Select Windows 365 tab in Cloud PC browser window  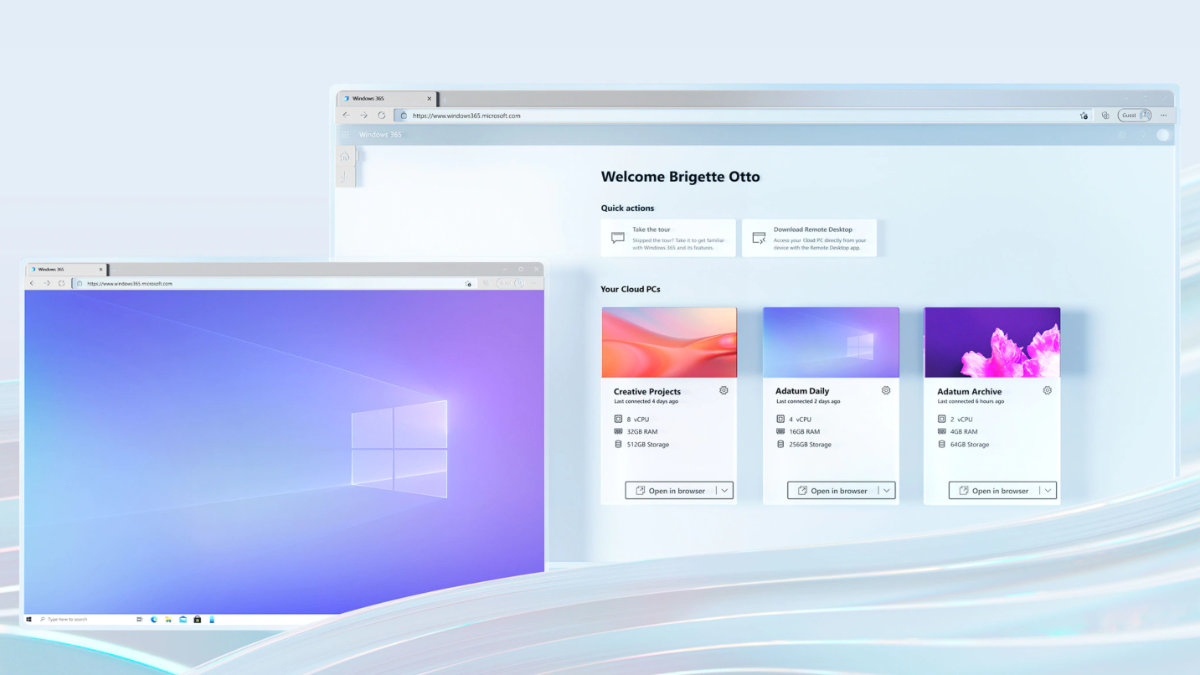click(x=68, y=269)
